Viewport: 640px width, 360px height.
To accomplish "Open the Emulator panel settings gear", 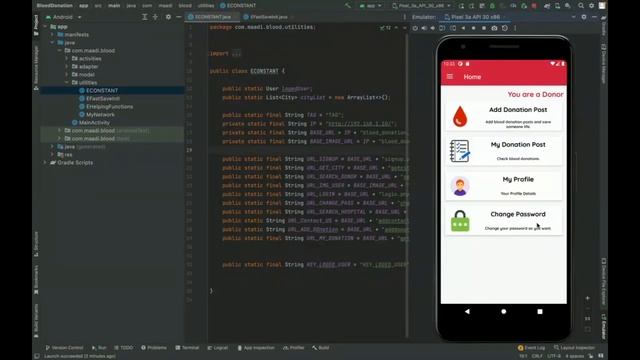I will [584, 17].
